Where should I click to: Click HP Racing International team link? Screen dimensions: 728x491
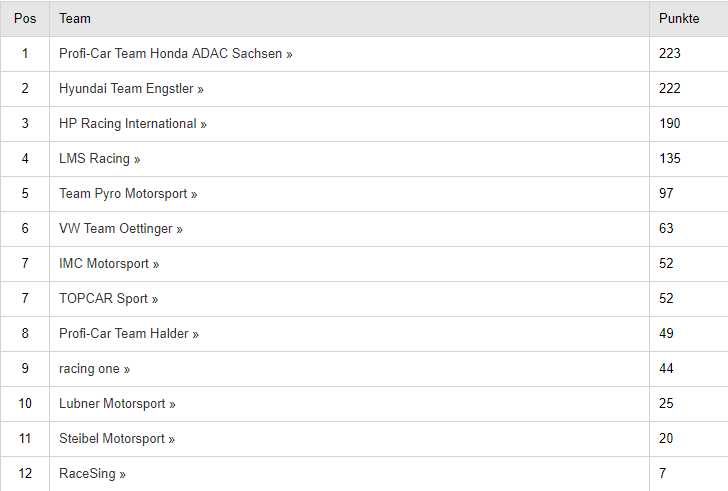pyautogui.click(x=133, y=124)
